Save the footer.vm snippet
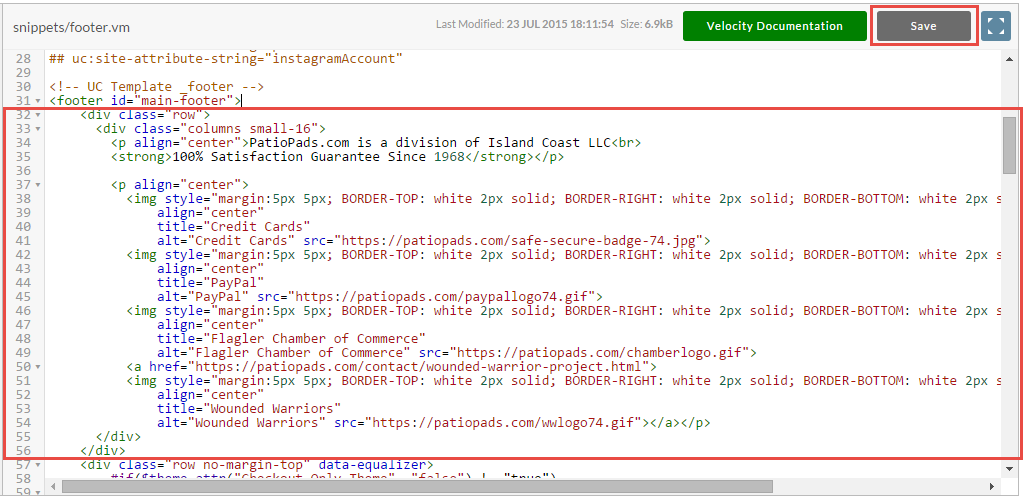 (923, 26)
